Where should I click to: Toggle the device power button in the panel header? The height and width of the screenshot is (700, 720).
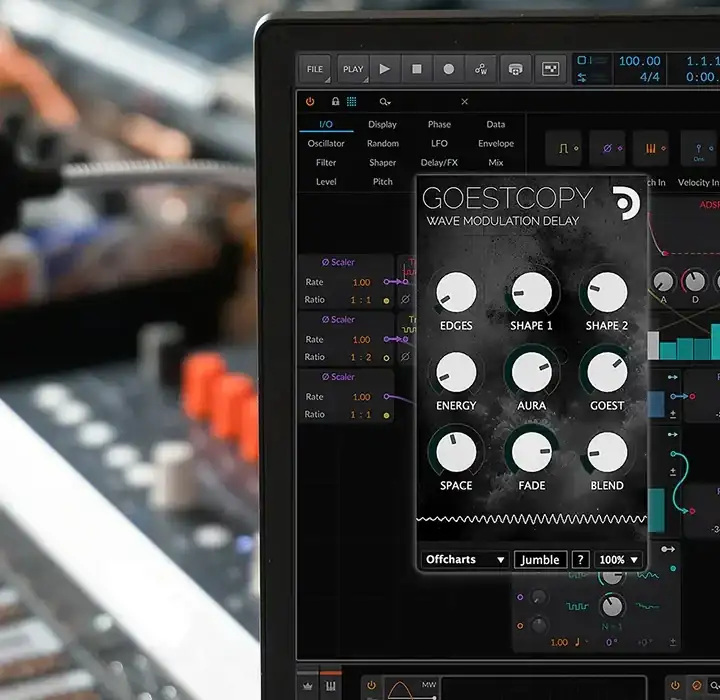pyautogui.click(x=310, y=102)
